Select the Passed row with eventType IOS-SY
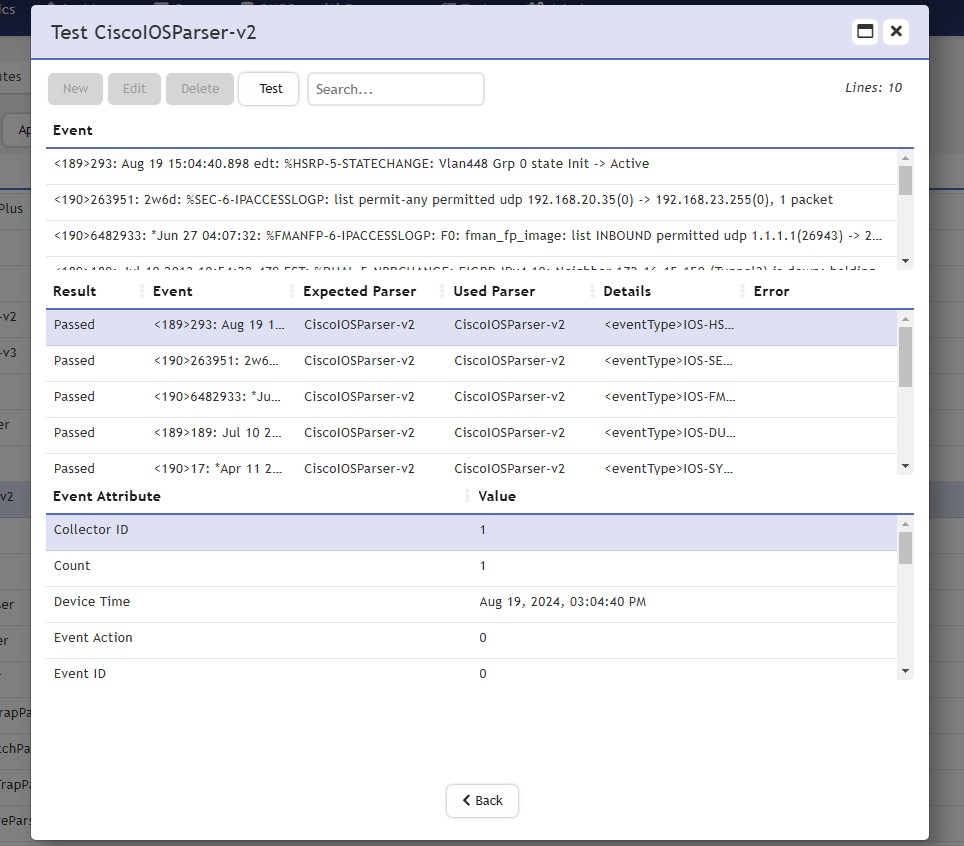The width and height of the screenshot is (964, 846). (x=470, y=466)
